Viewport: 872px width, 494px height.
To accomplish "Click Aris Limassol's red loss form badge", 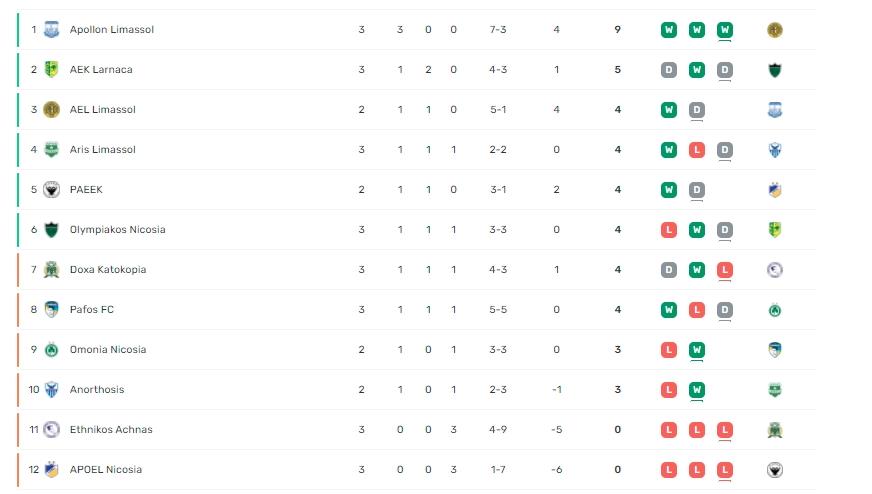I will (x=697, y=150).
